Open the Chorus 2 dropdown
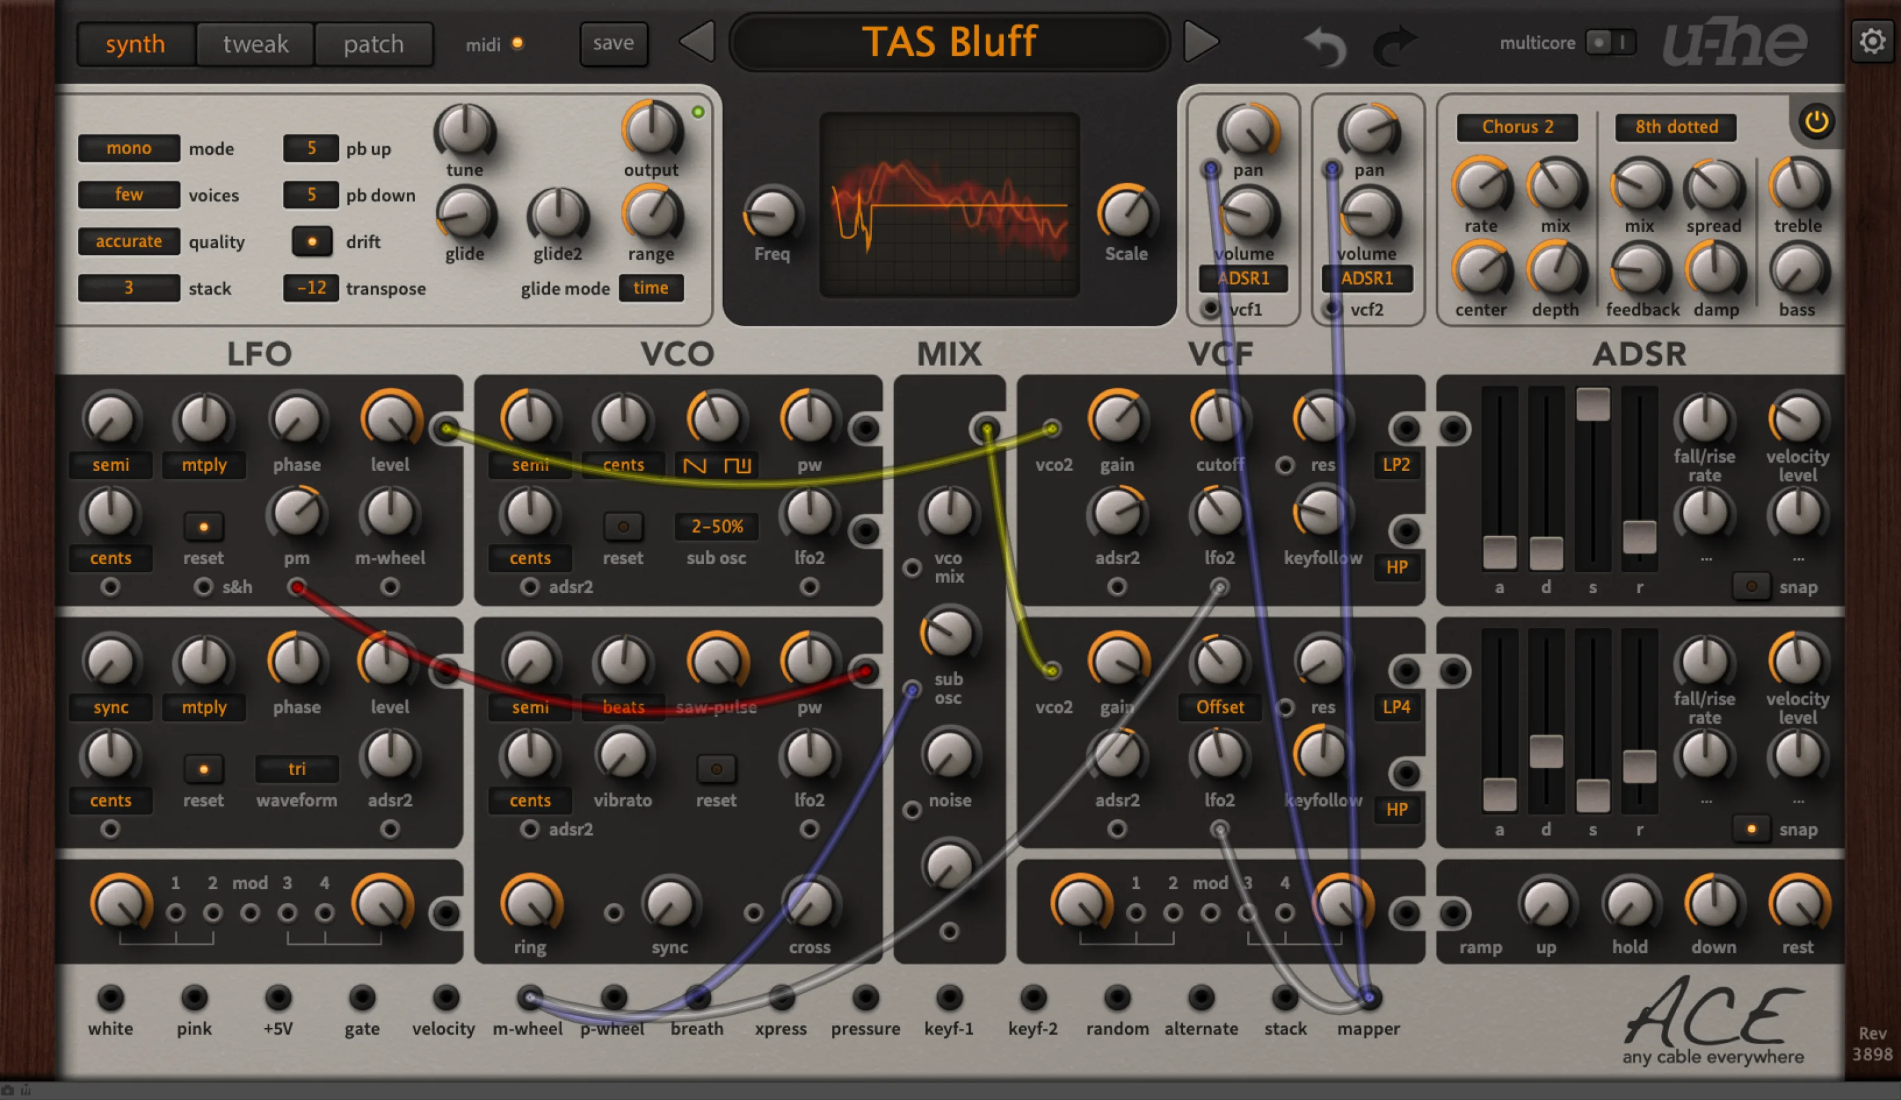This screenshot has width=1901, height=1100. click(x=1516, y=127)
